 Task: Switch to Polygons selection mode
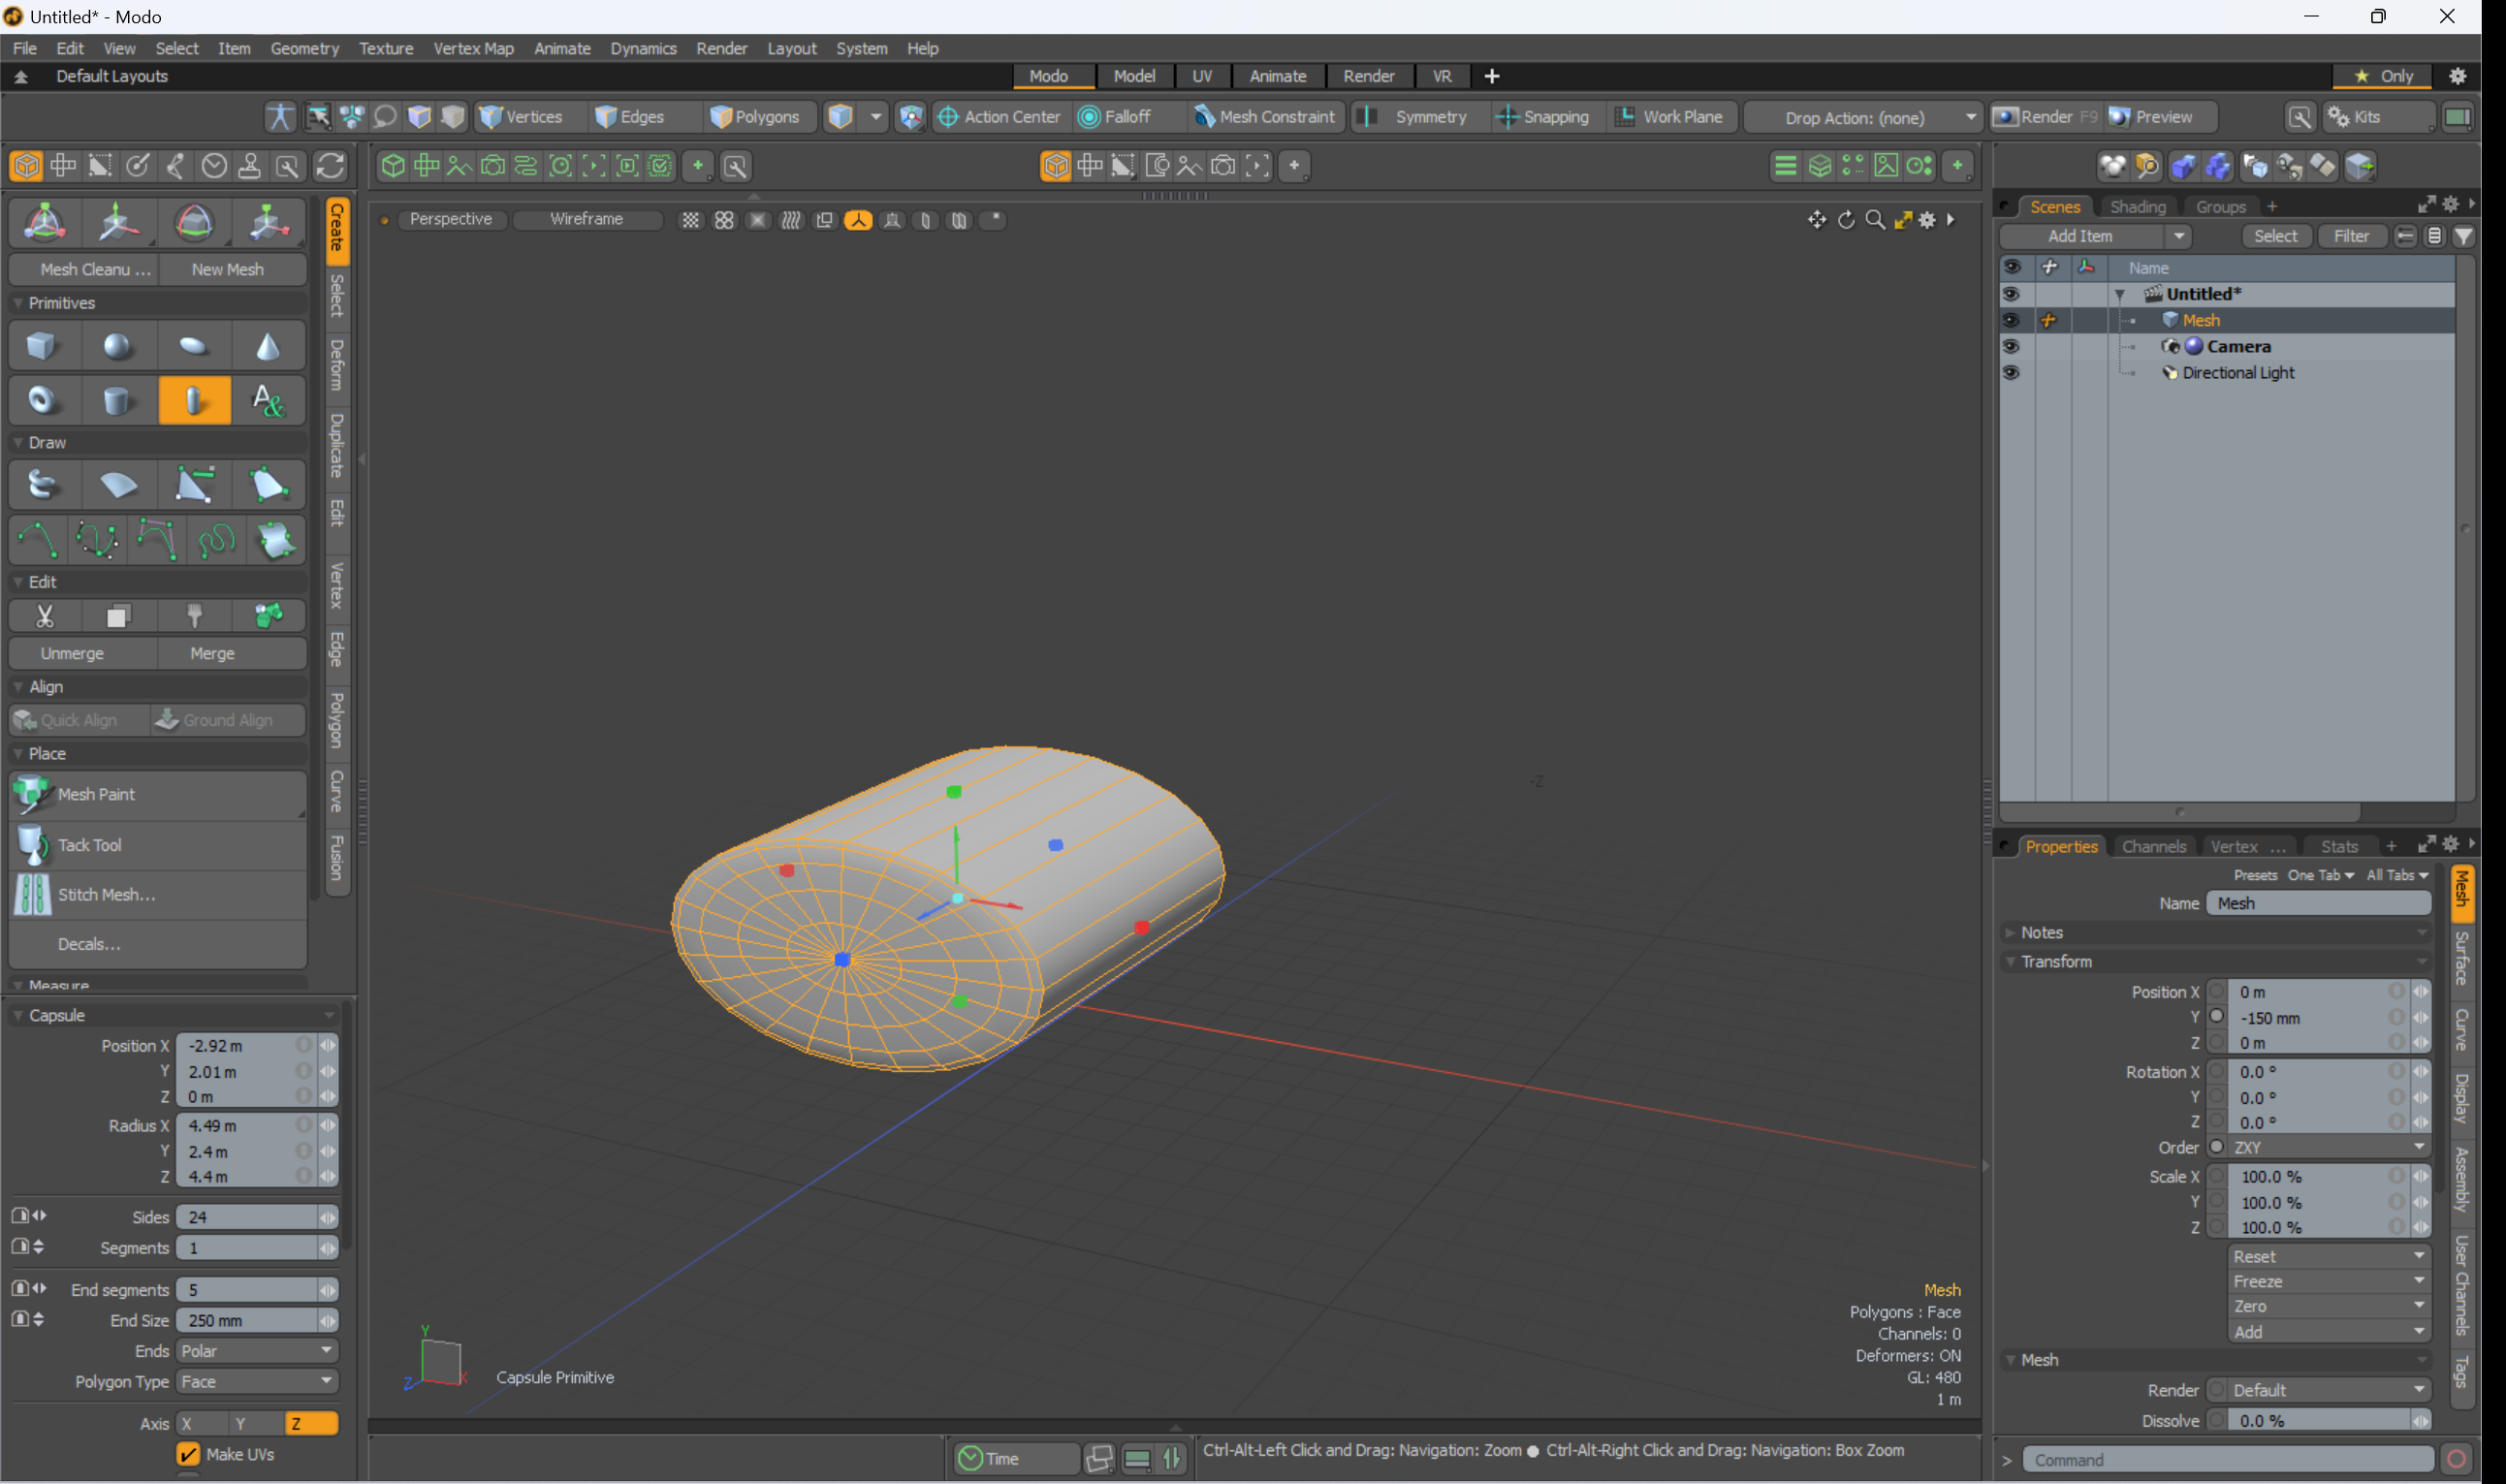point(755,117)
